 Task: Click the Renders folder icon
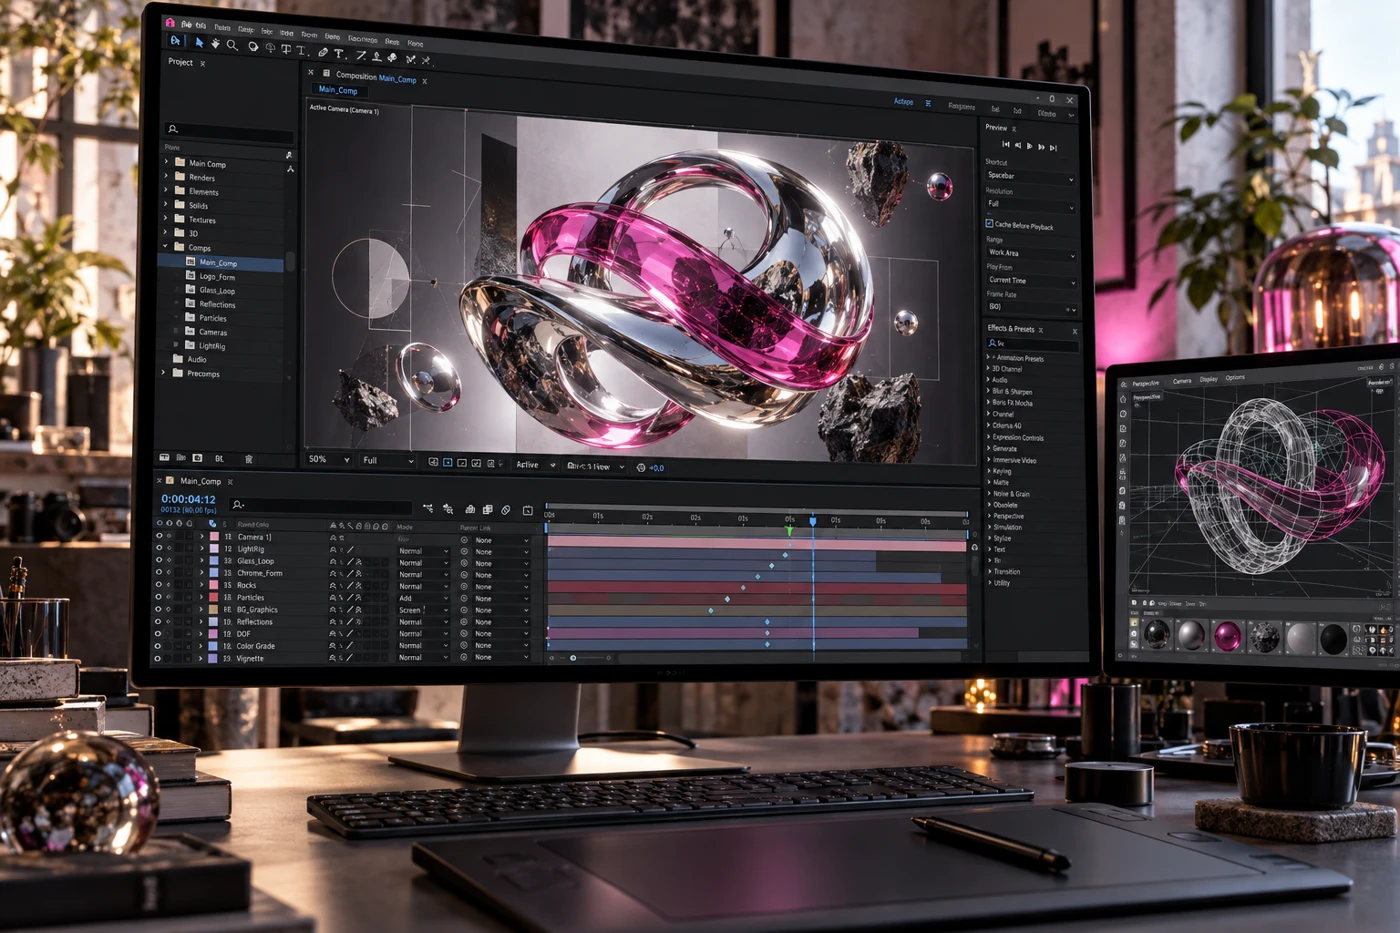pos(180,176)
